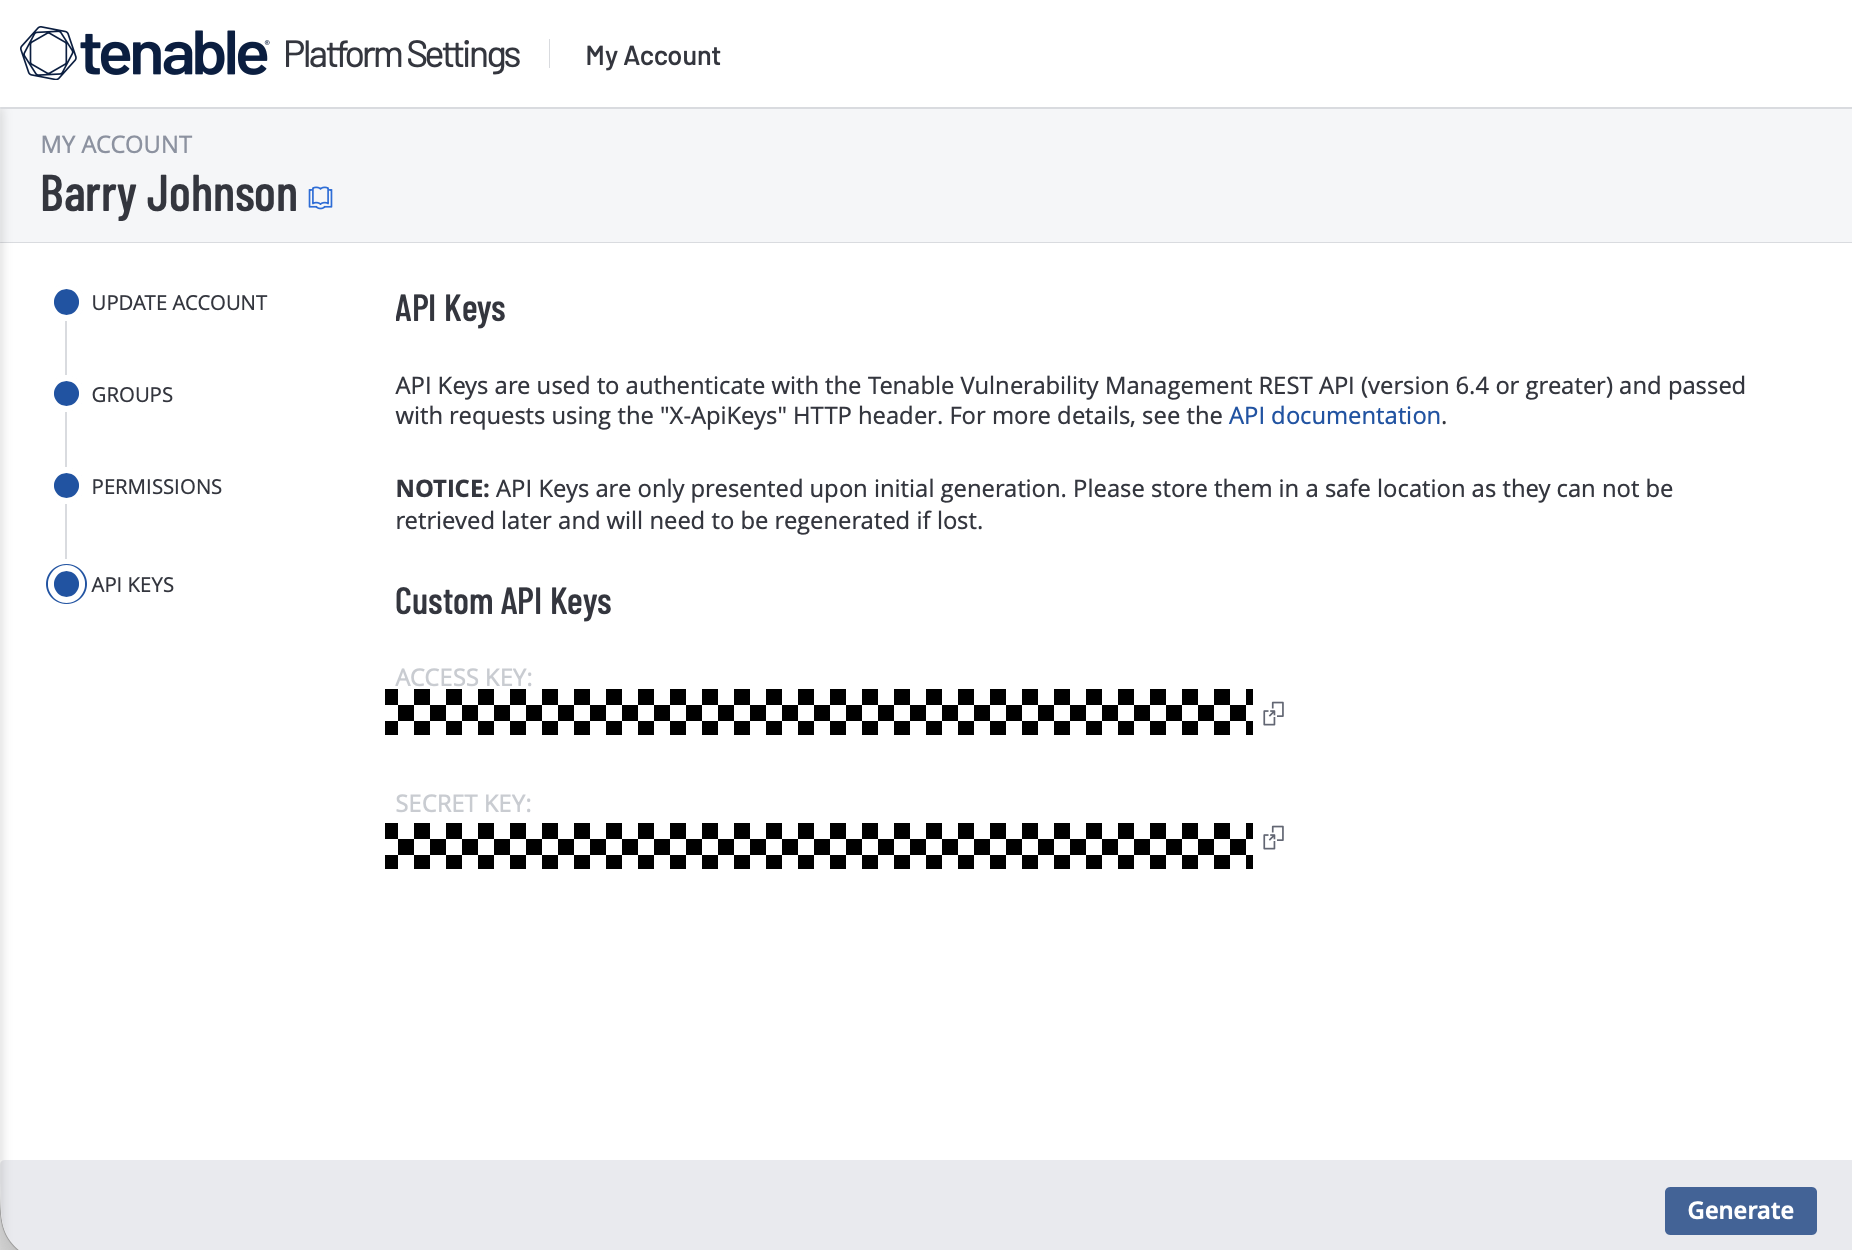
Task: Open the Groups section
Action: [x=132, y=395]
